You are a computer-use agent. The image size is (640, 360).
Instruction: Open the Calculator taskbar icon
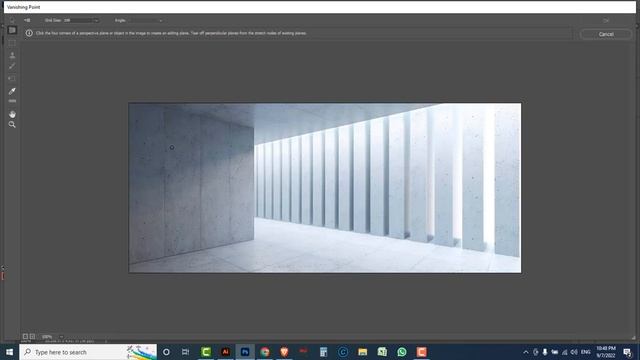tap(323, 352)
